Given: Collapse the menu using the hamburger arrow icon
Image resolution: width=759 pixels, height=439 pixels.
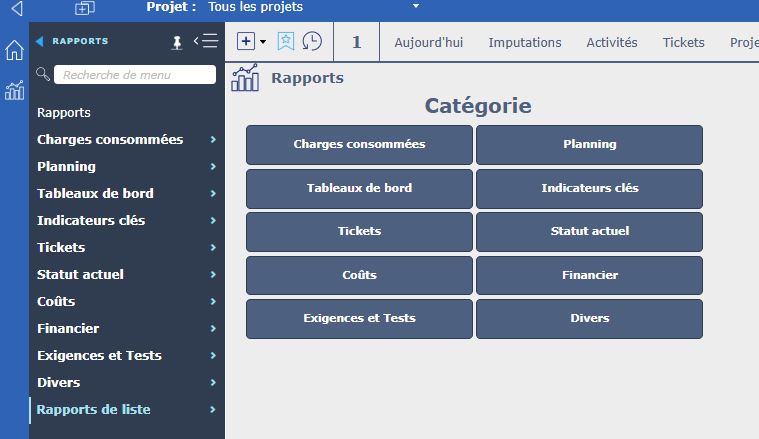Looking at the screenshot, I should click(x=205, y=41).
